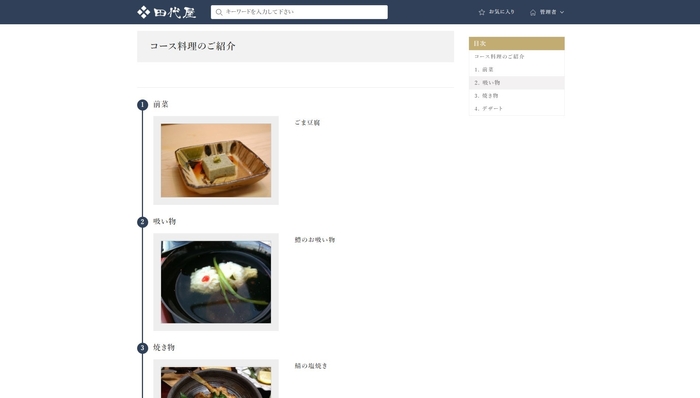
Task: Expand the 管理者 dropdown chevron
Action: tap(562, 12)
